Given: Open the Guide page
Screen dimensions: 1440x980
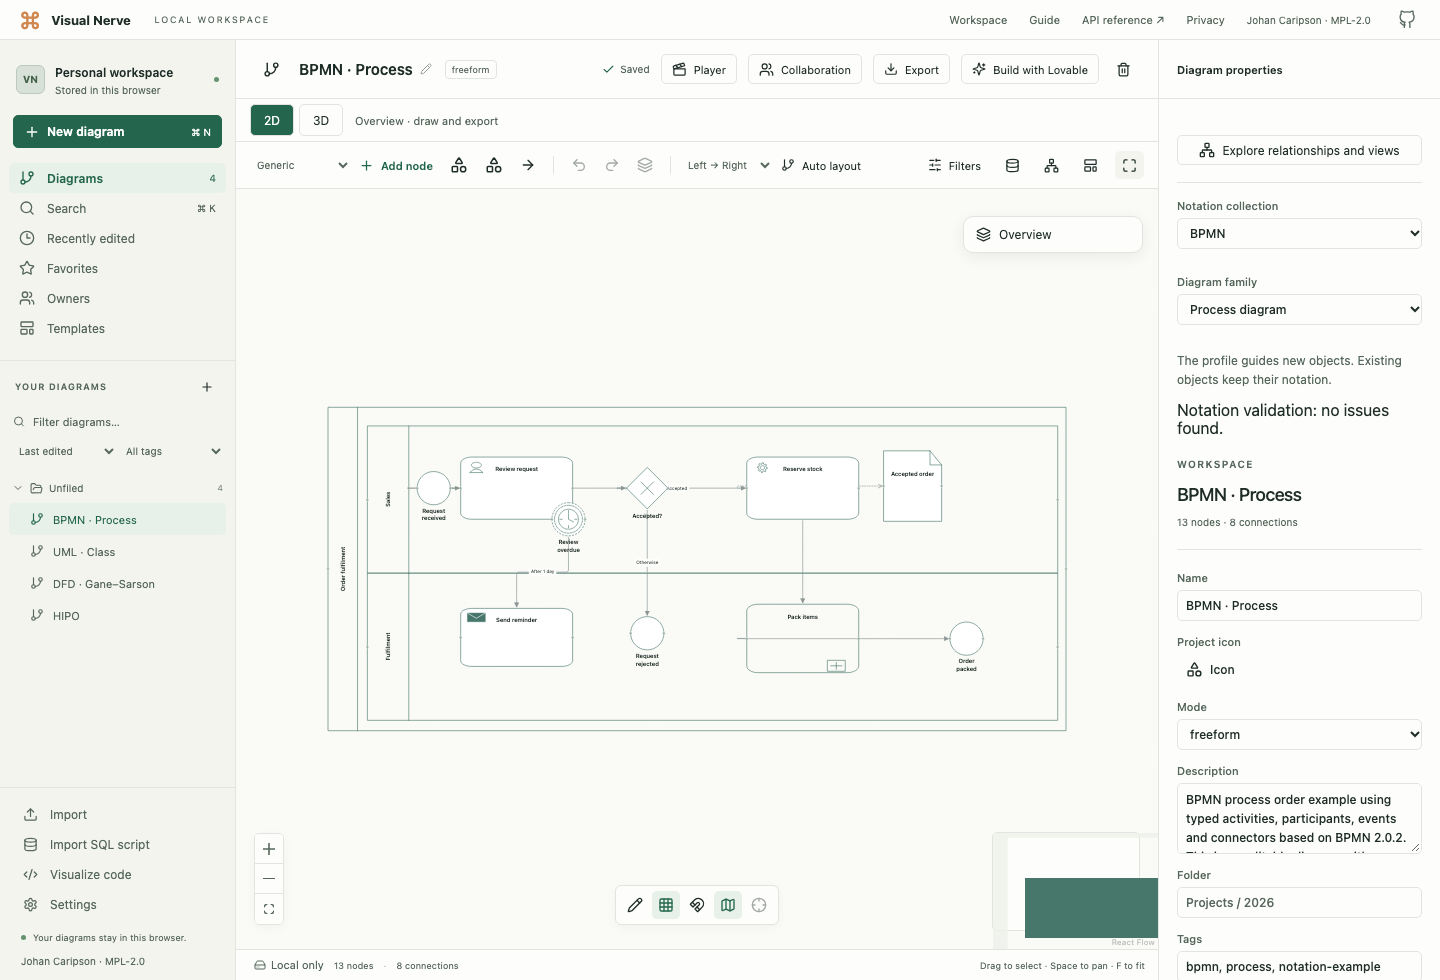Looking at the screenshot, I should pos(1044,20).
